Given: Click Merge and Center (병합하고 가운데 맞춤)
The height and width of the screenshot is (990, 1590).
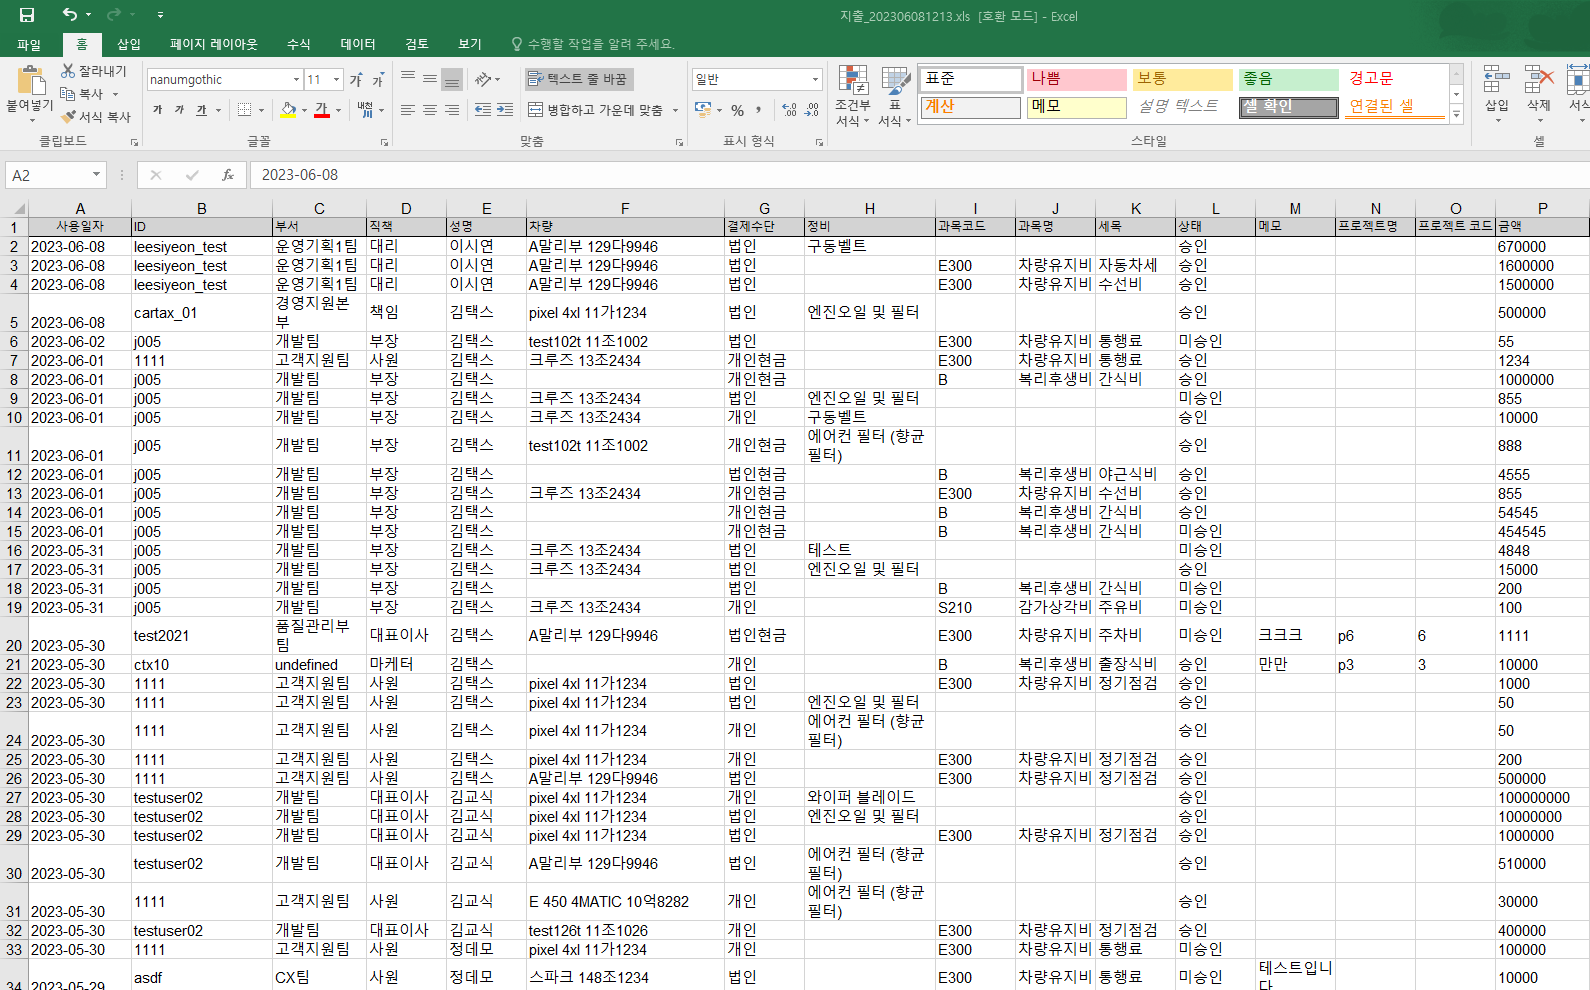Looking at the screenshot, I should pos(595,110).
